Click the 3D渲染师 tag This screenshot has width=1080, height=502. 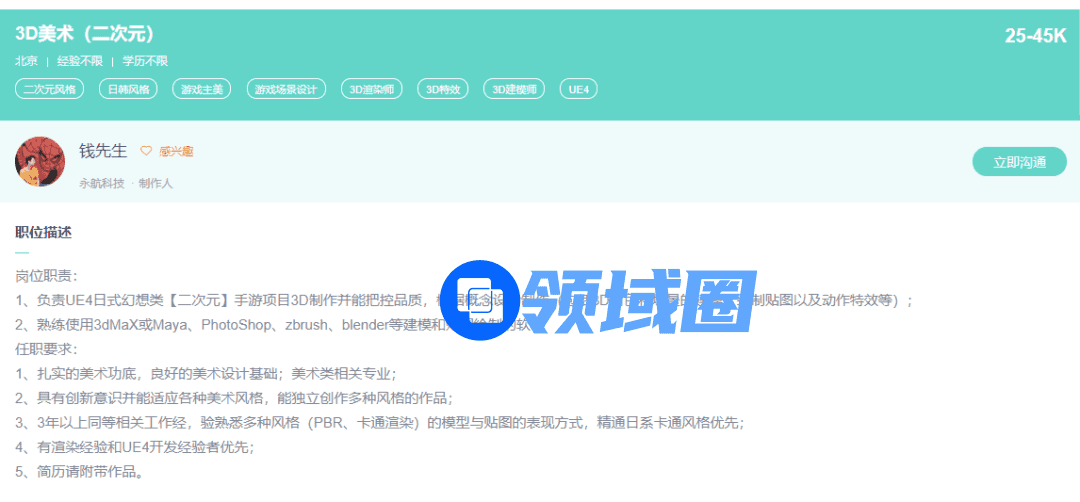coord(372,89)
